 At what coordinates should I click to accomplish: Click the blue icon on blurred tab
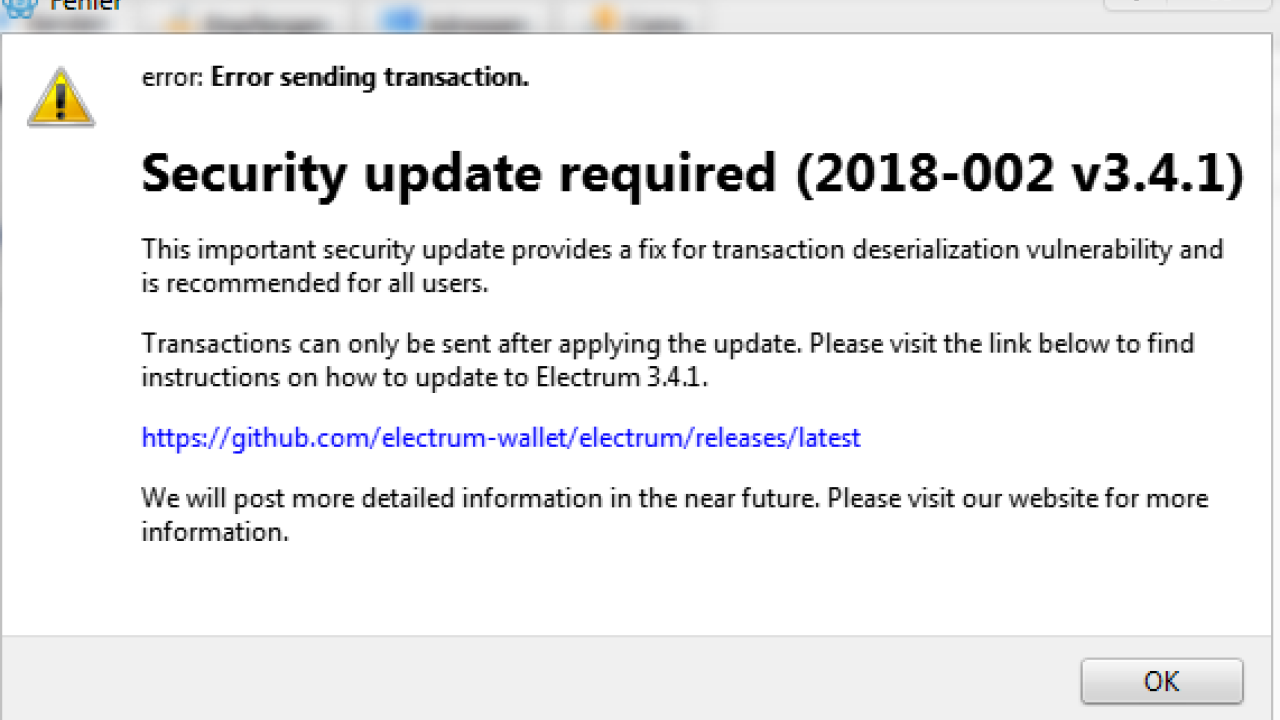(x=401, y=19)
